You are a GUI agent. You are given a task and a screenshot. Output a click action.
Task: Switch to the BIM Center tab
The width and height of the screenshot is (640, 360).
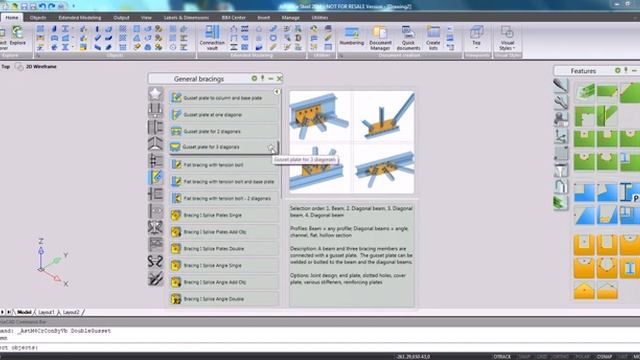233,18
